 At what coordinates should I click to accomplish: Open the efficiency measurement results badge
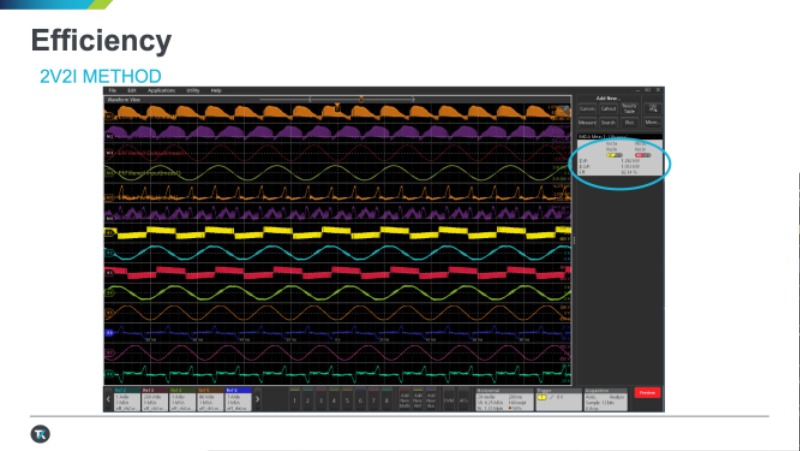click(x=620, y=156)
